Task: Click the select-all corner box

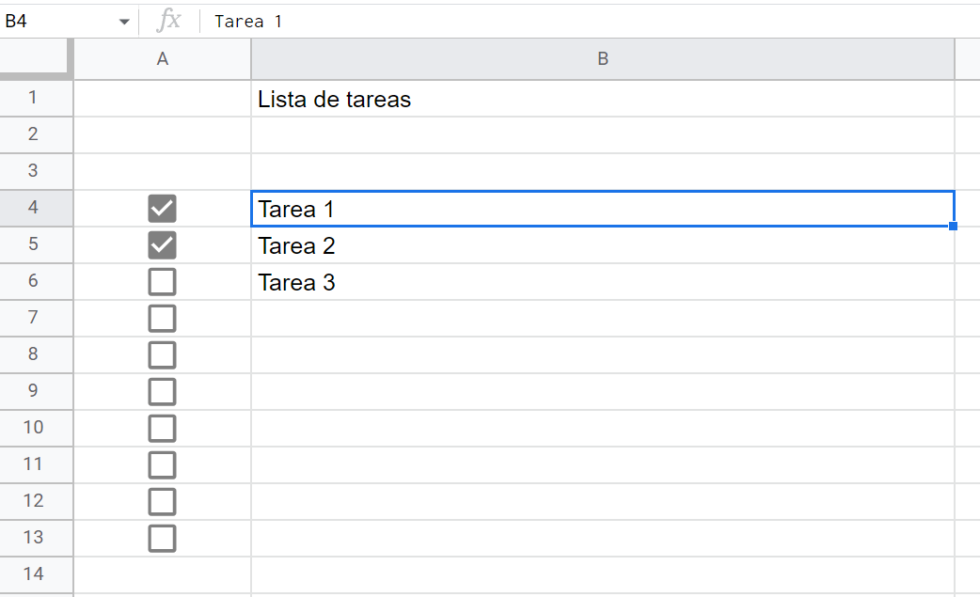Action: click(x=36, y=59)
